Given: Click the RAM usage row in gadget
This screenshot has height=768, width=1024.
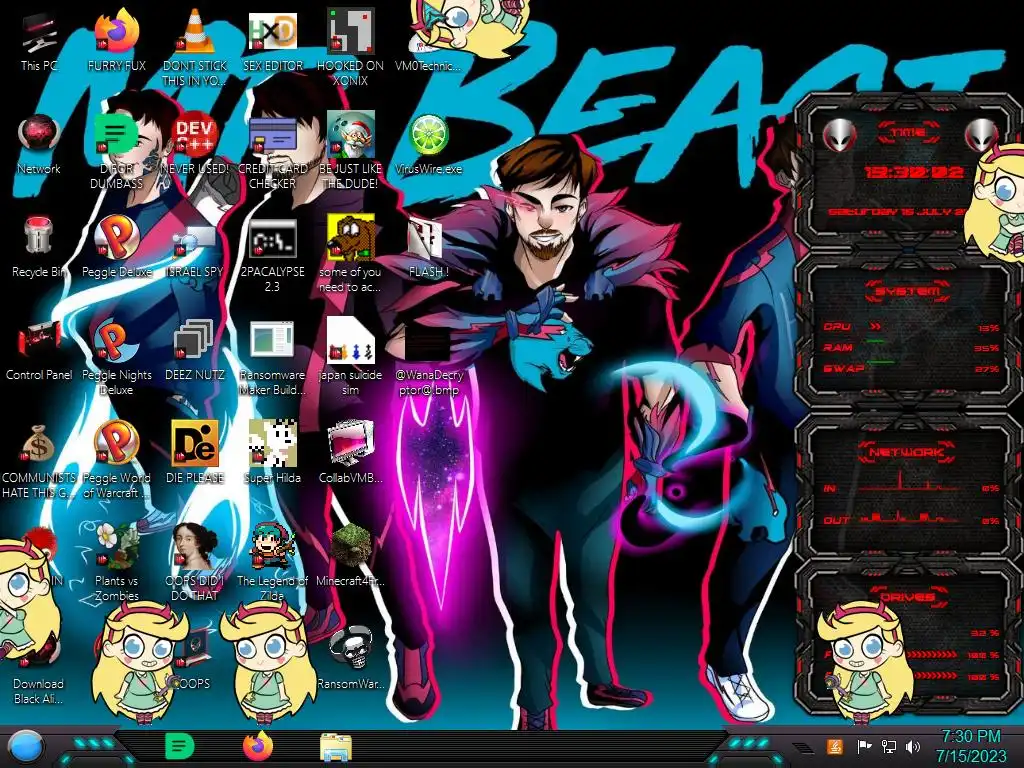Looking at the screenshot, I should (911, 347).
